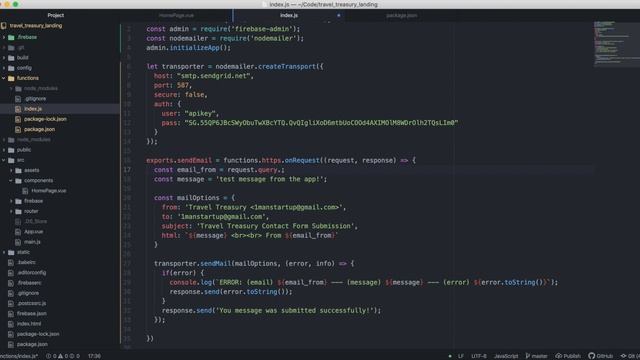The image size is (640, 360).
Task: Click the warnings triangle icon in status bar
Action: [60, 356]
